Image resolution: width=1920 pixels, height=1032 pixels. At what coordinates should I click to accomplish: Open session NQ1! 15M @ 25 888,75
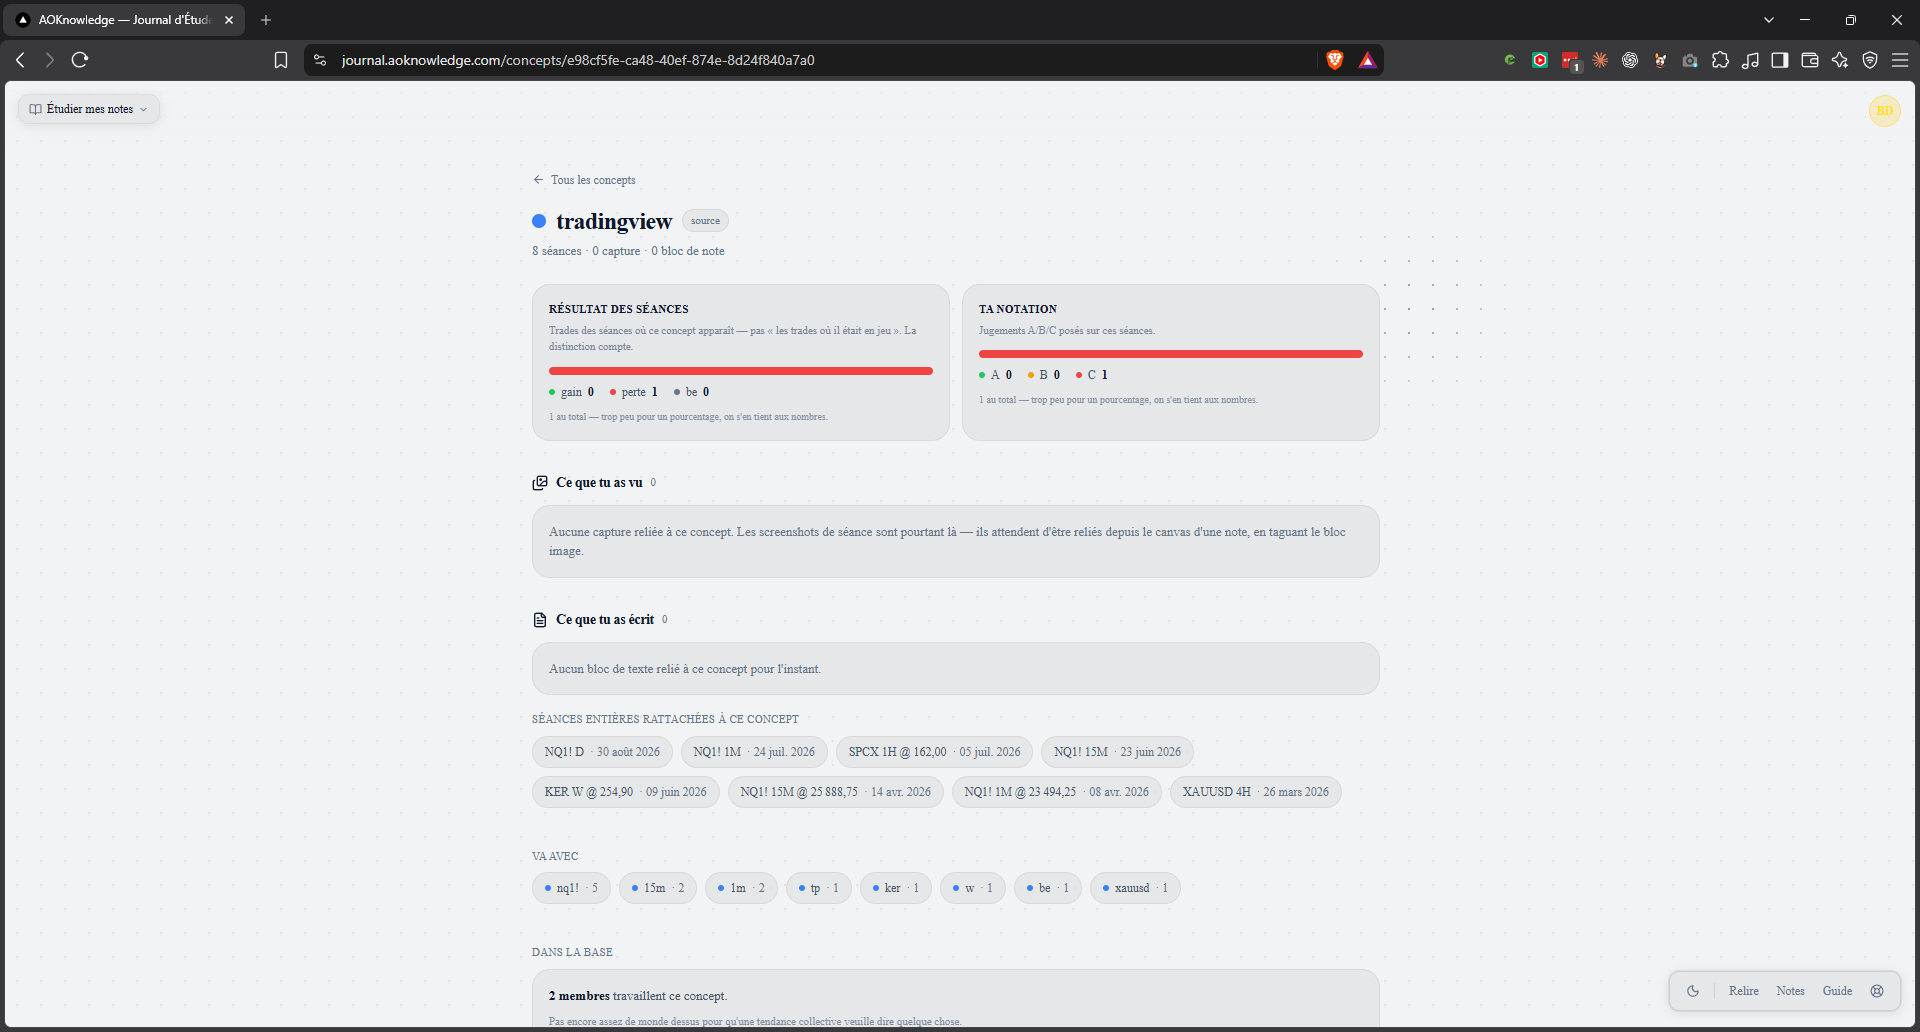(835, 792)
